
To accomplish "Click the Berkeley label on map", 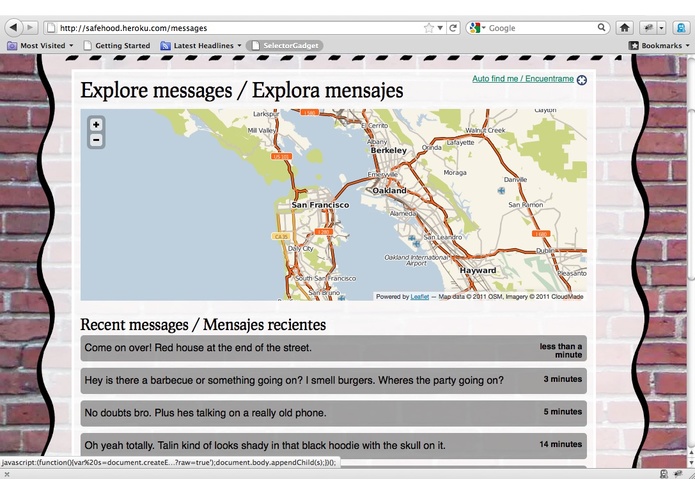I will pos(389,150).
